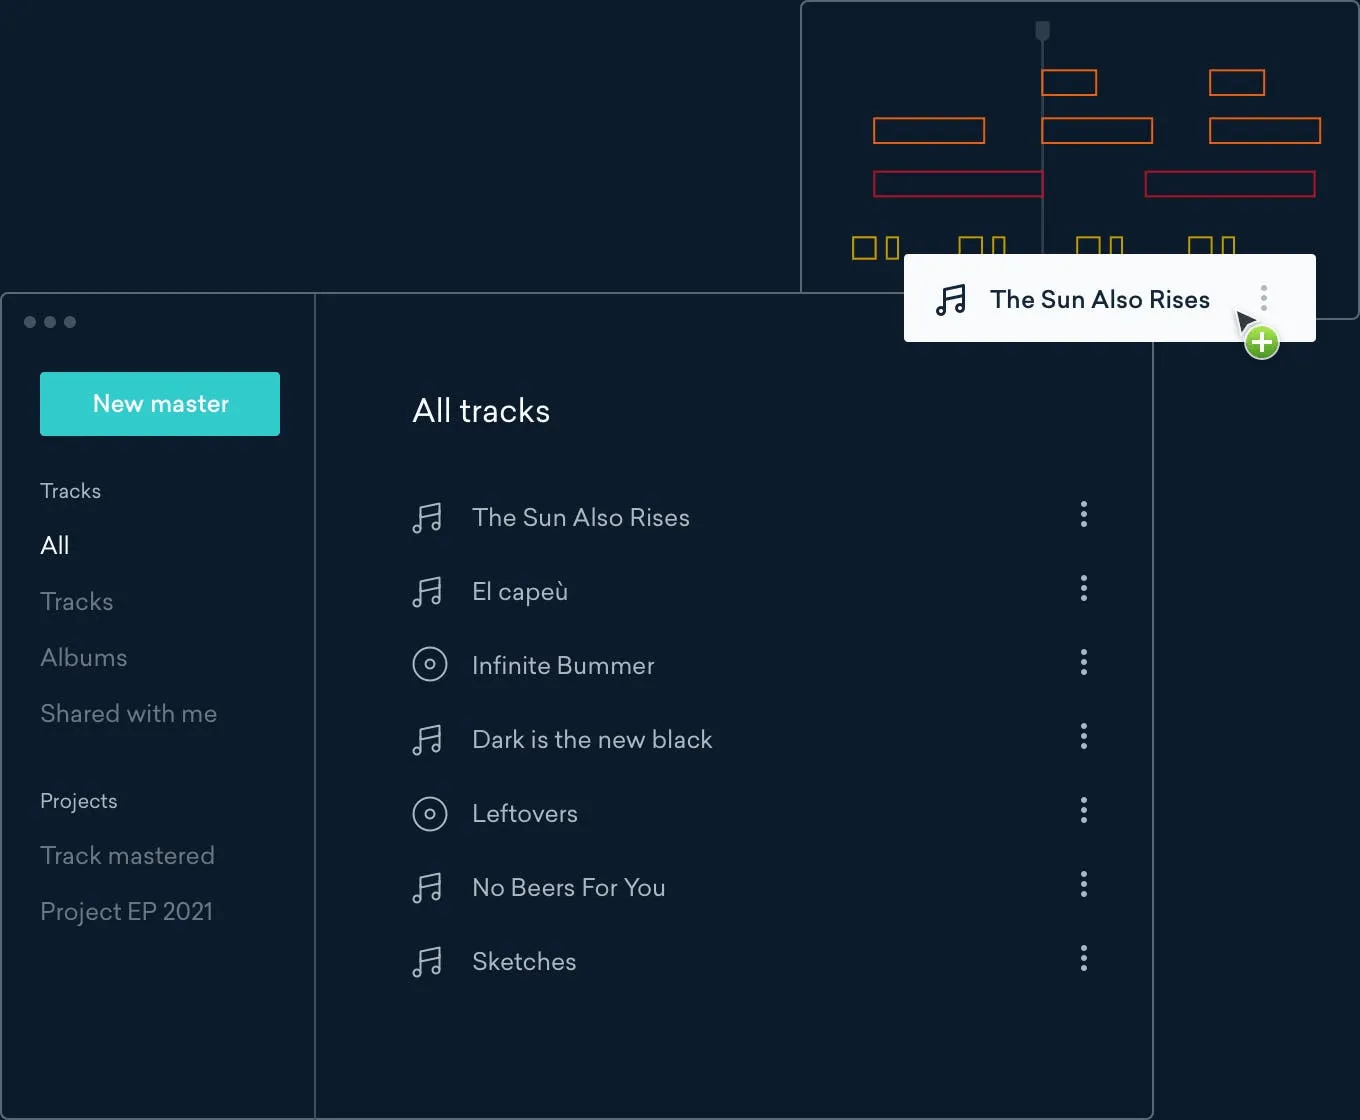Click the music note icon beside El capeù
Viewport: 1360px width, 1120px height.
pyautogui.click(x=427, y=592)
